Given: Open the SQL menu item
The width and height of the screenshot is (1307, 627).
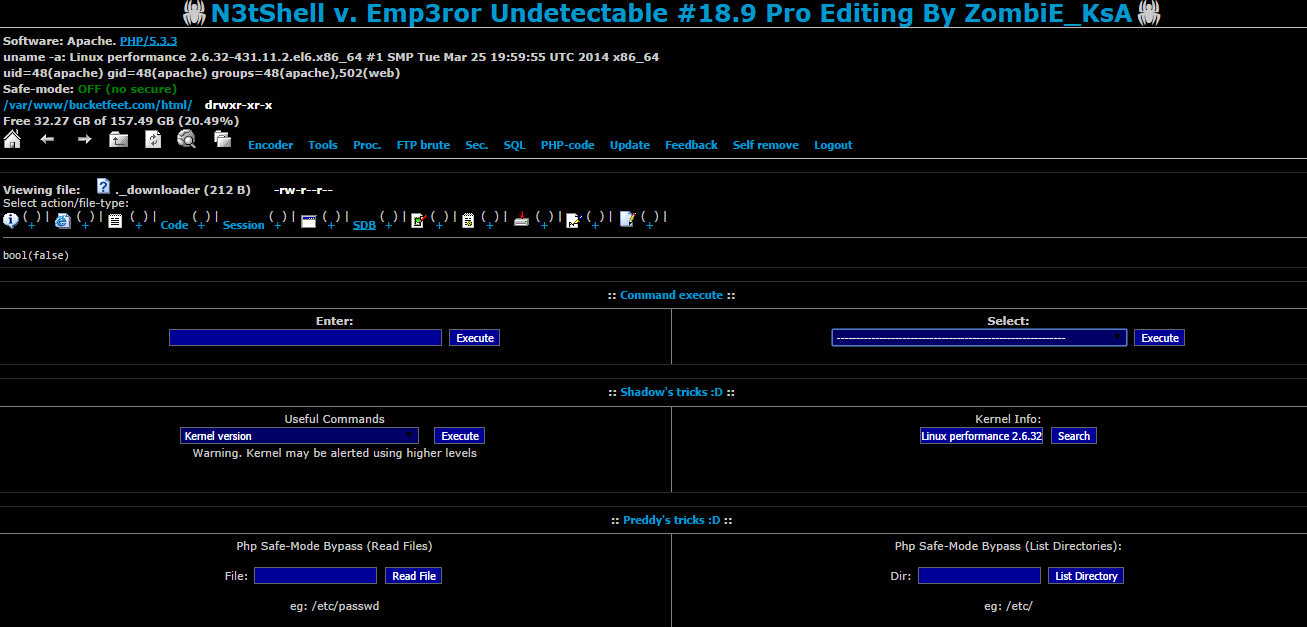Looking at the screenshot, I should 514,145.
